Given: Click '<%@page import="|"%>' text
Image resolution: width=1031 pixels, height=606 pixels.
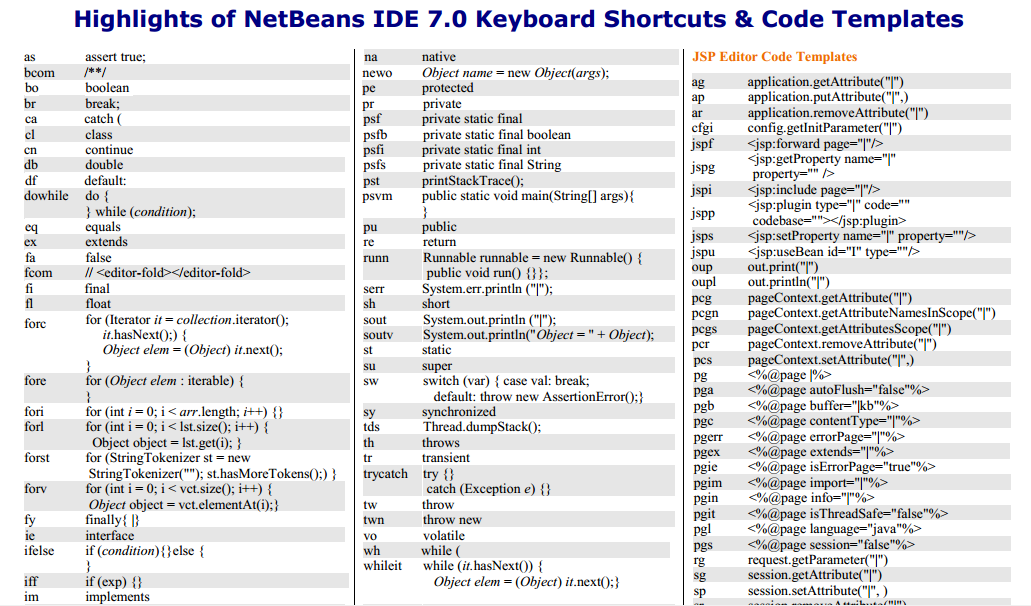Looking at the screenshot, I should (x=817, y=483).
